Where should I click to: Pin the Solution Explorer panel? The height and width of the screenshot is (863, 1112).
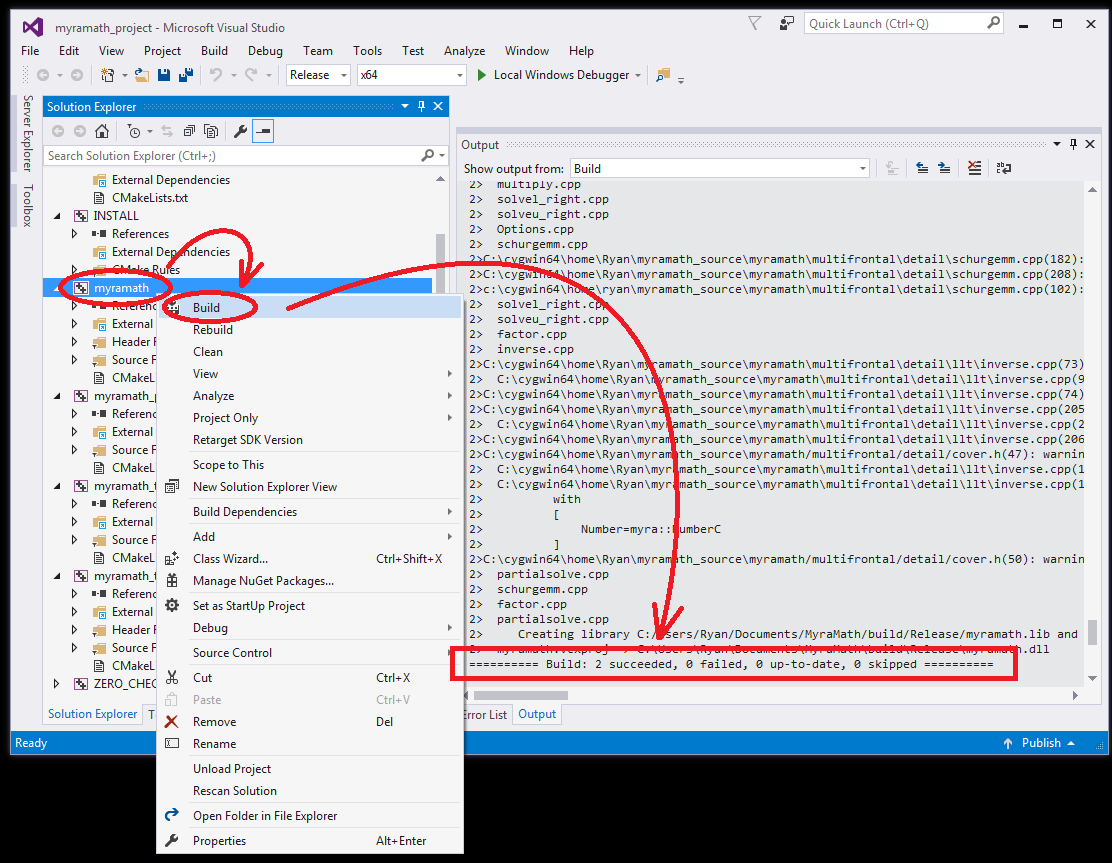(x=421, y=106)
